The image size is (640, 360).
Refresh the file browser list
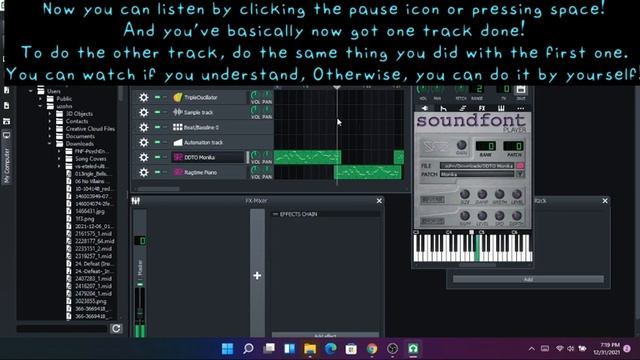click(116, 329)
